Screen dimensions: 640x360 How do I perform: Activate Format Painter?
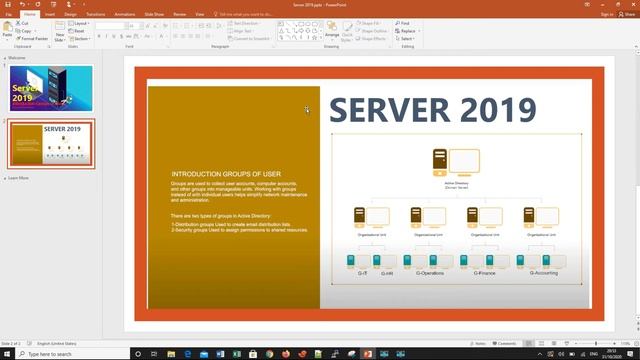[x=32, y=38]
